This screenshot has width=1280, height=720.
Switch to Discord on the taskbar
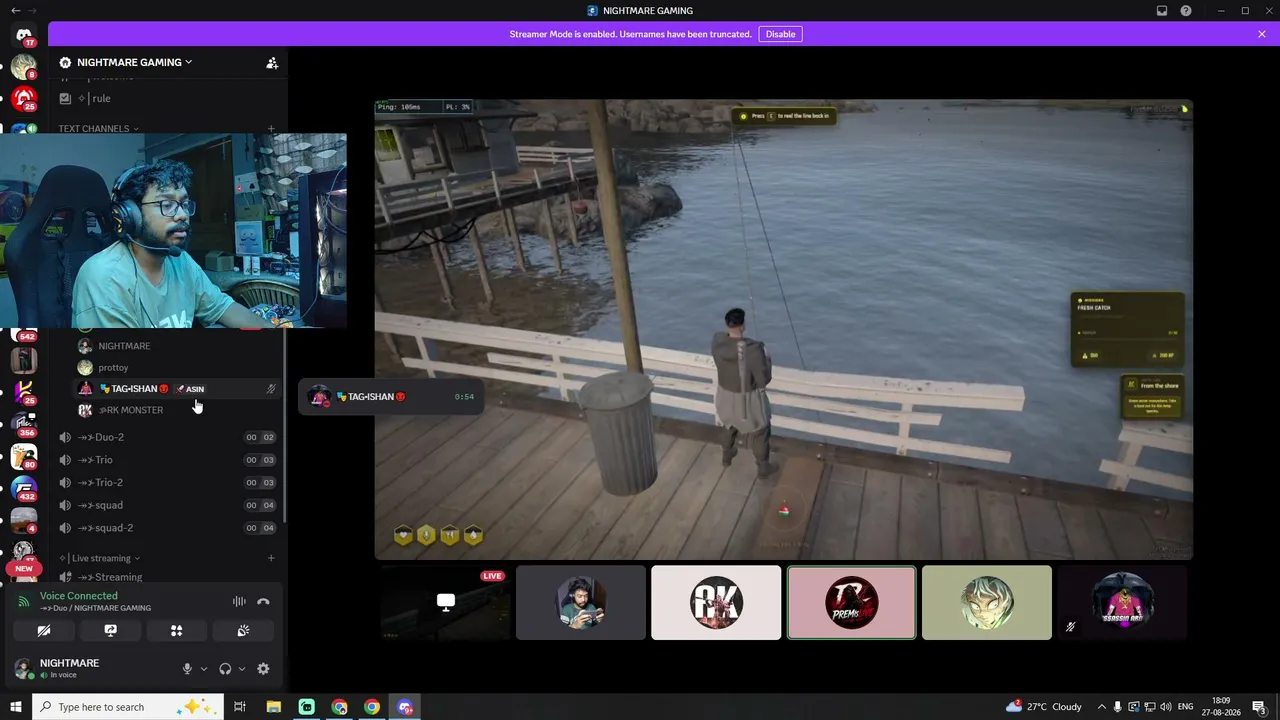pyautogui.click(x=405, y=707)
